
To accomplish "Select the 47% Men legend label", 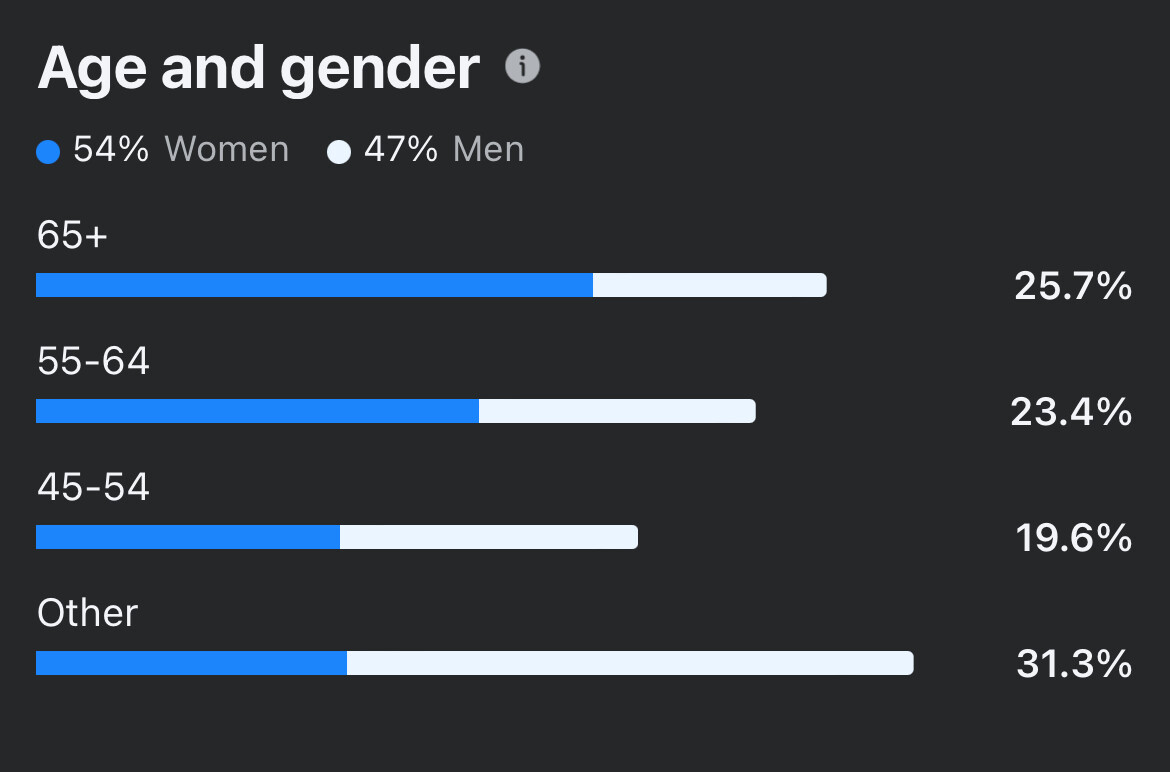I will (x=444, y=150).
